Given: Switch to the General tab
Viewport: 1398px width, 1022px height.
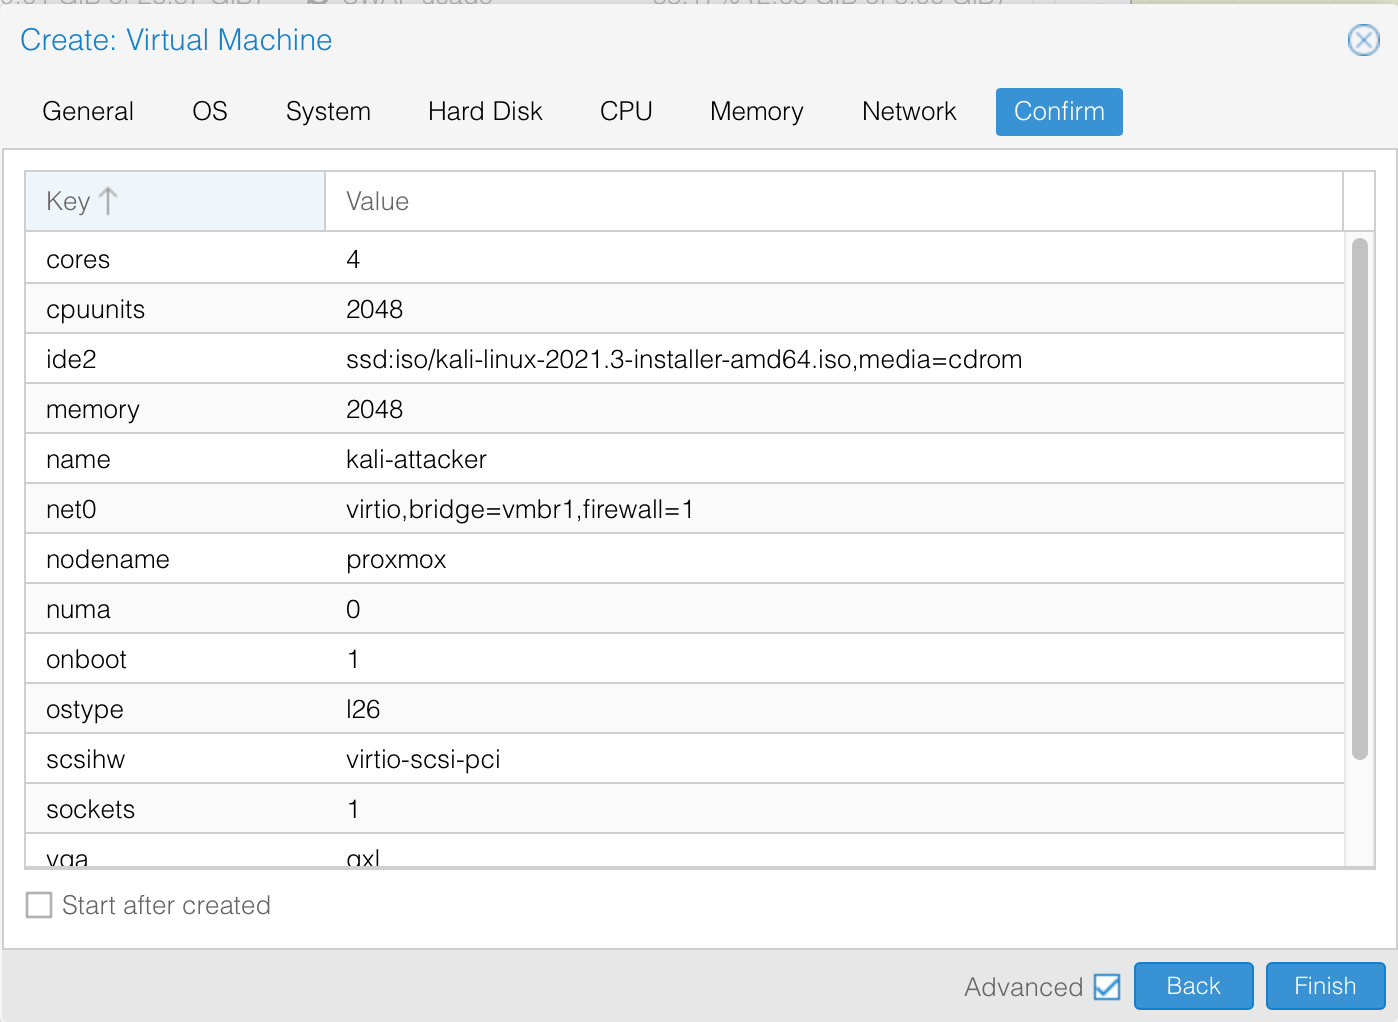Looking at the screenshot, I should click(x=88, y=111).
